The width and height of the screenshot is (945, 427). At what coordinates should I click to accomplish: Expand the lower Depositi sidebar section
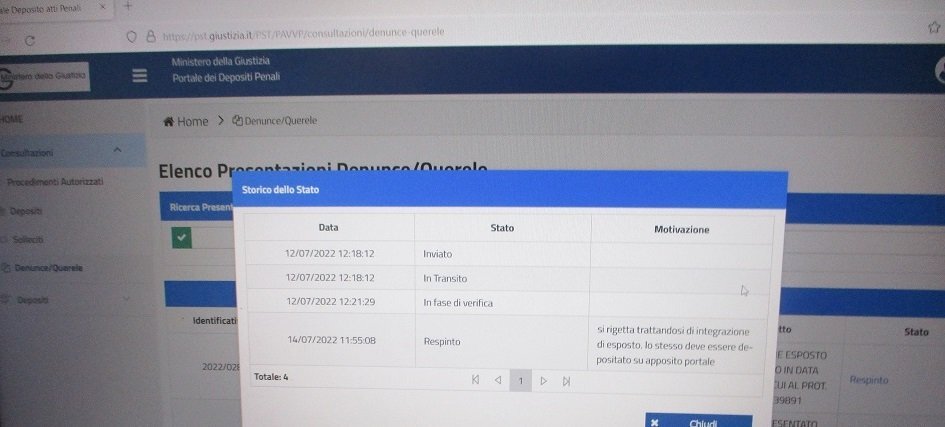click(124, 299)
